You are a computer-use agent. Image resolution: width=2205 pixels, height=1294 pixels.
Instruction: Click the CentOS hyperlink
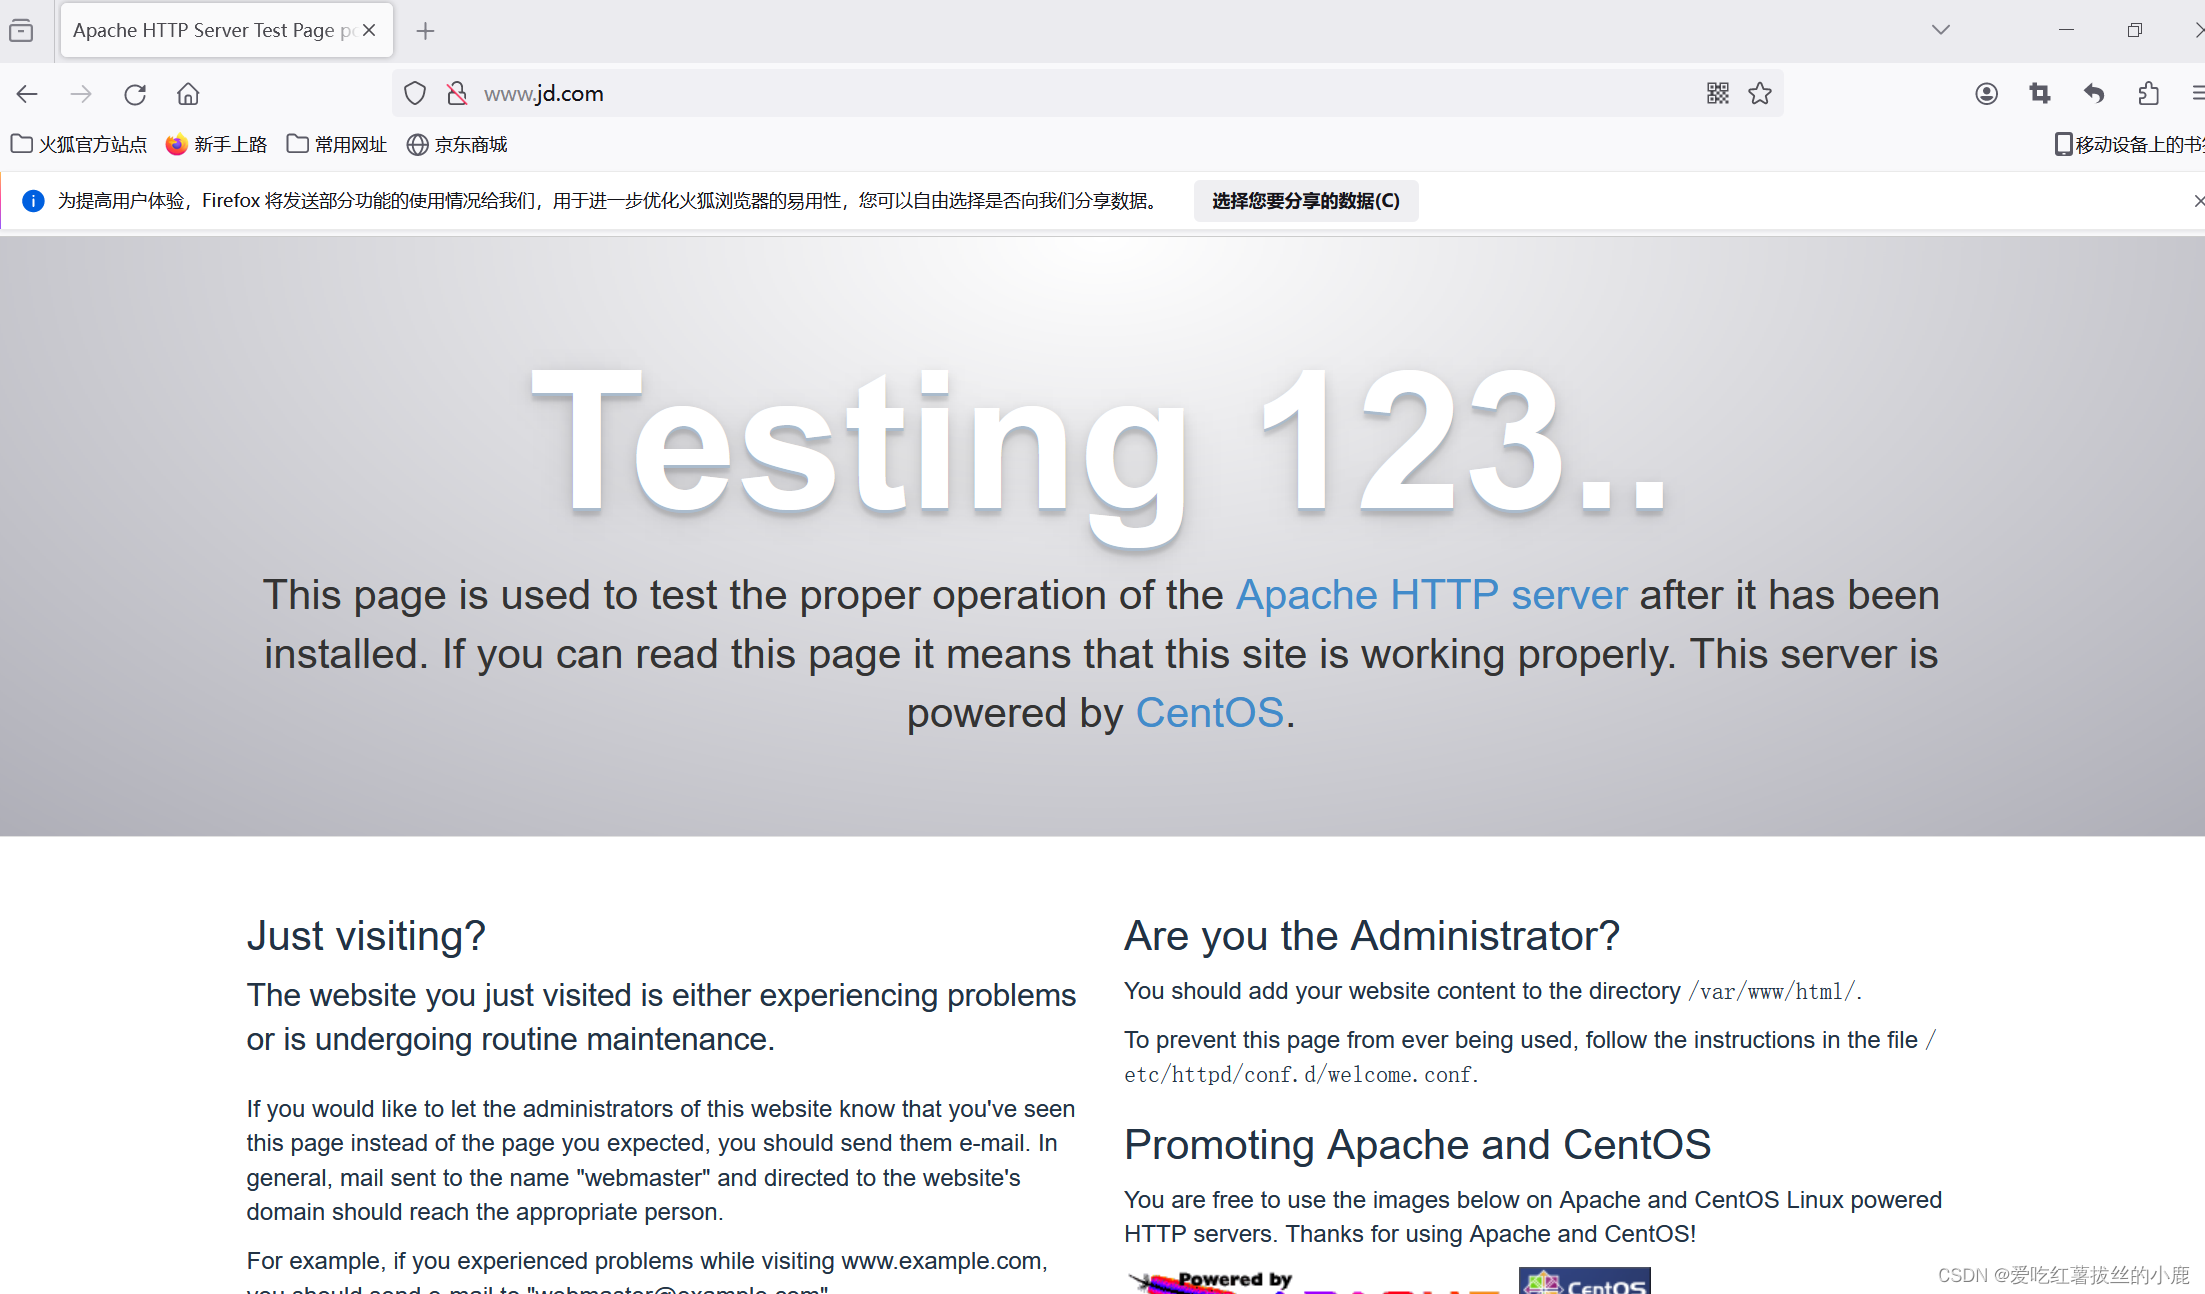(1207, 712)
